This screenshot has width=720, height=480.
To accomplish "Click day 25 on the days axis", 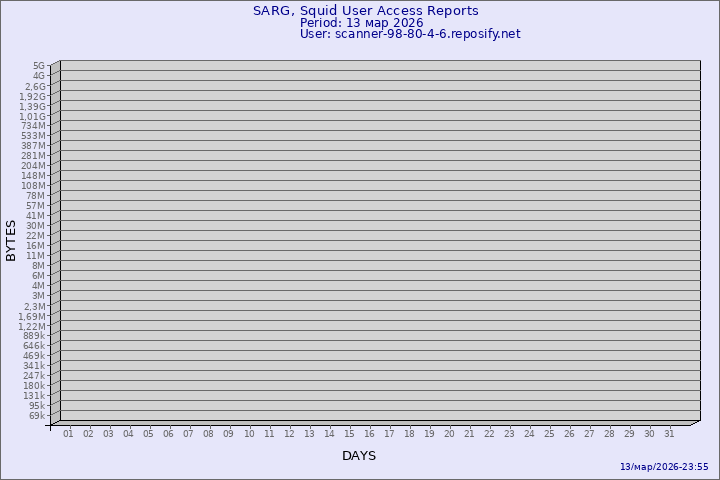I will 549,434.
